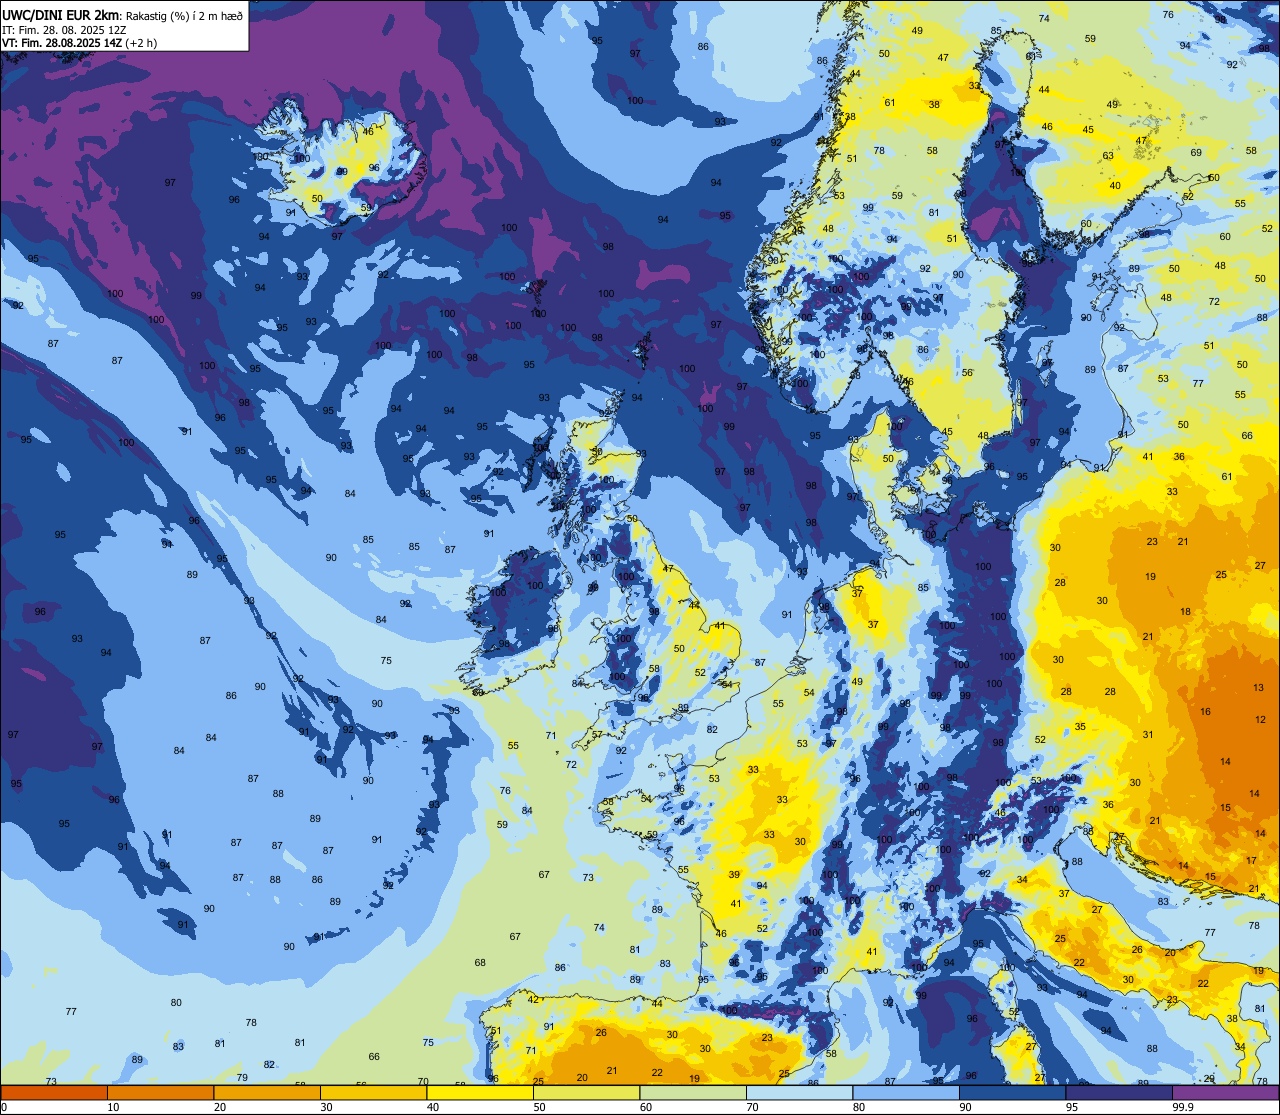Click the legend scale label "80"
1280x1115 pixels.
point(859,1107)
